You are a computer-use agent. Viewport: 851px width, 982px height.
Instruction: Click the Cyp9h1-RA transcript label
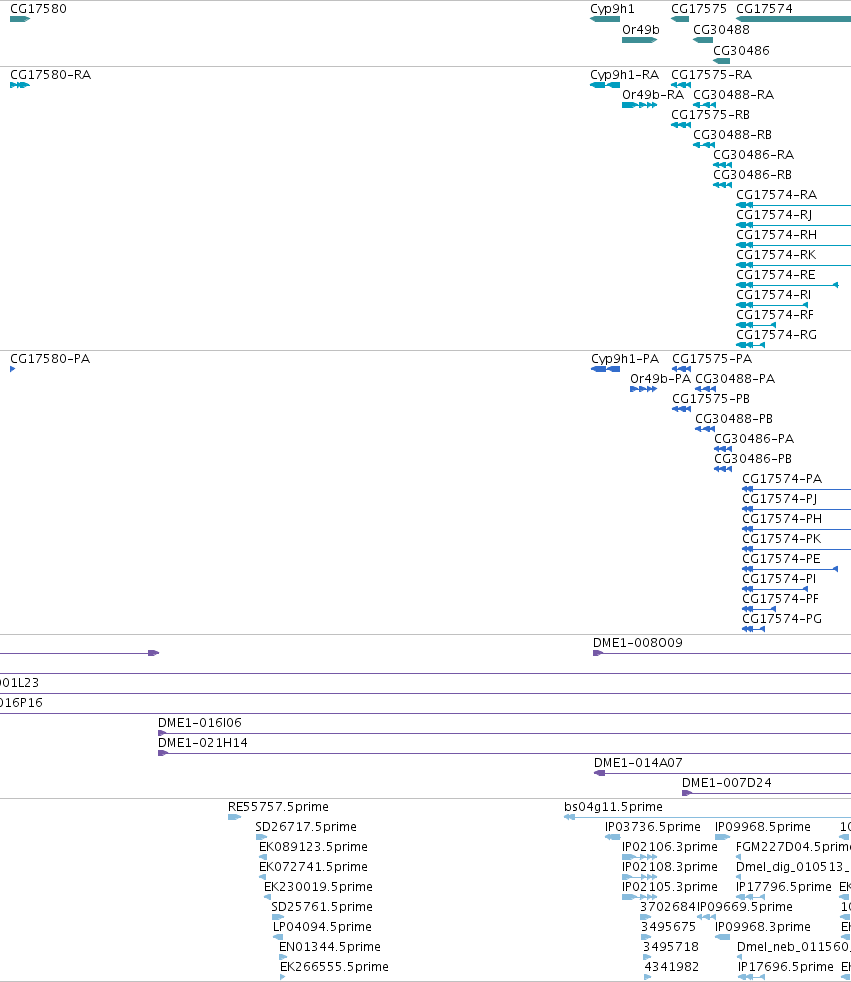click(x=624, y=75)
